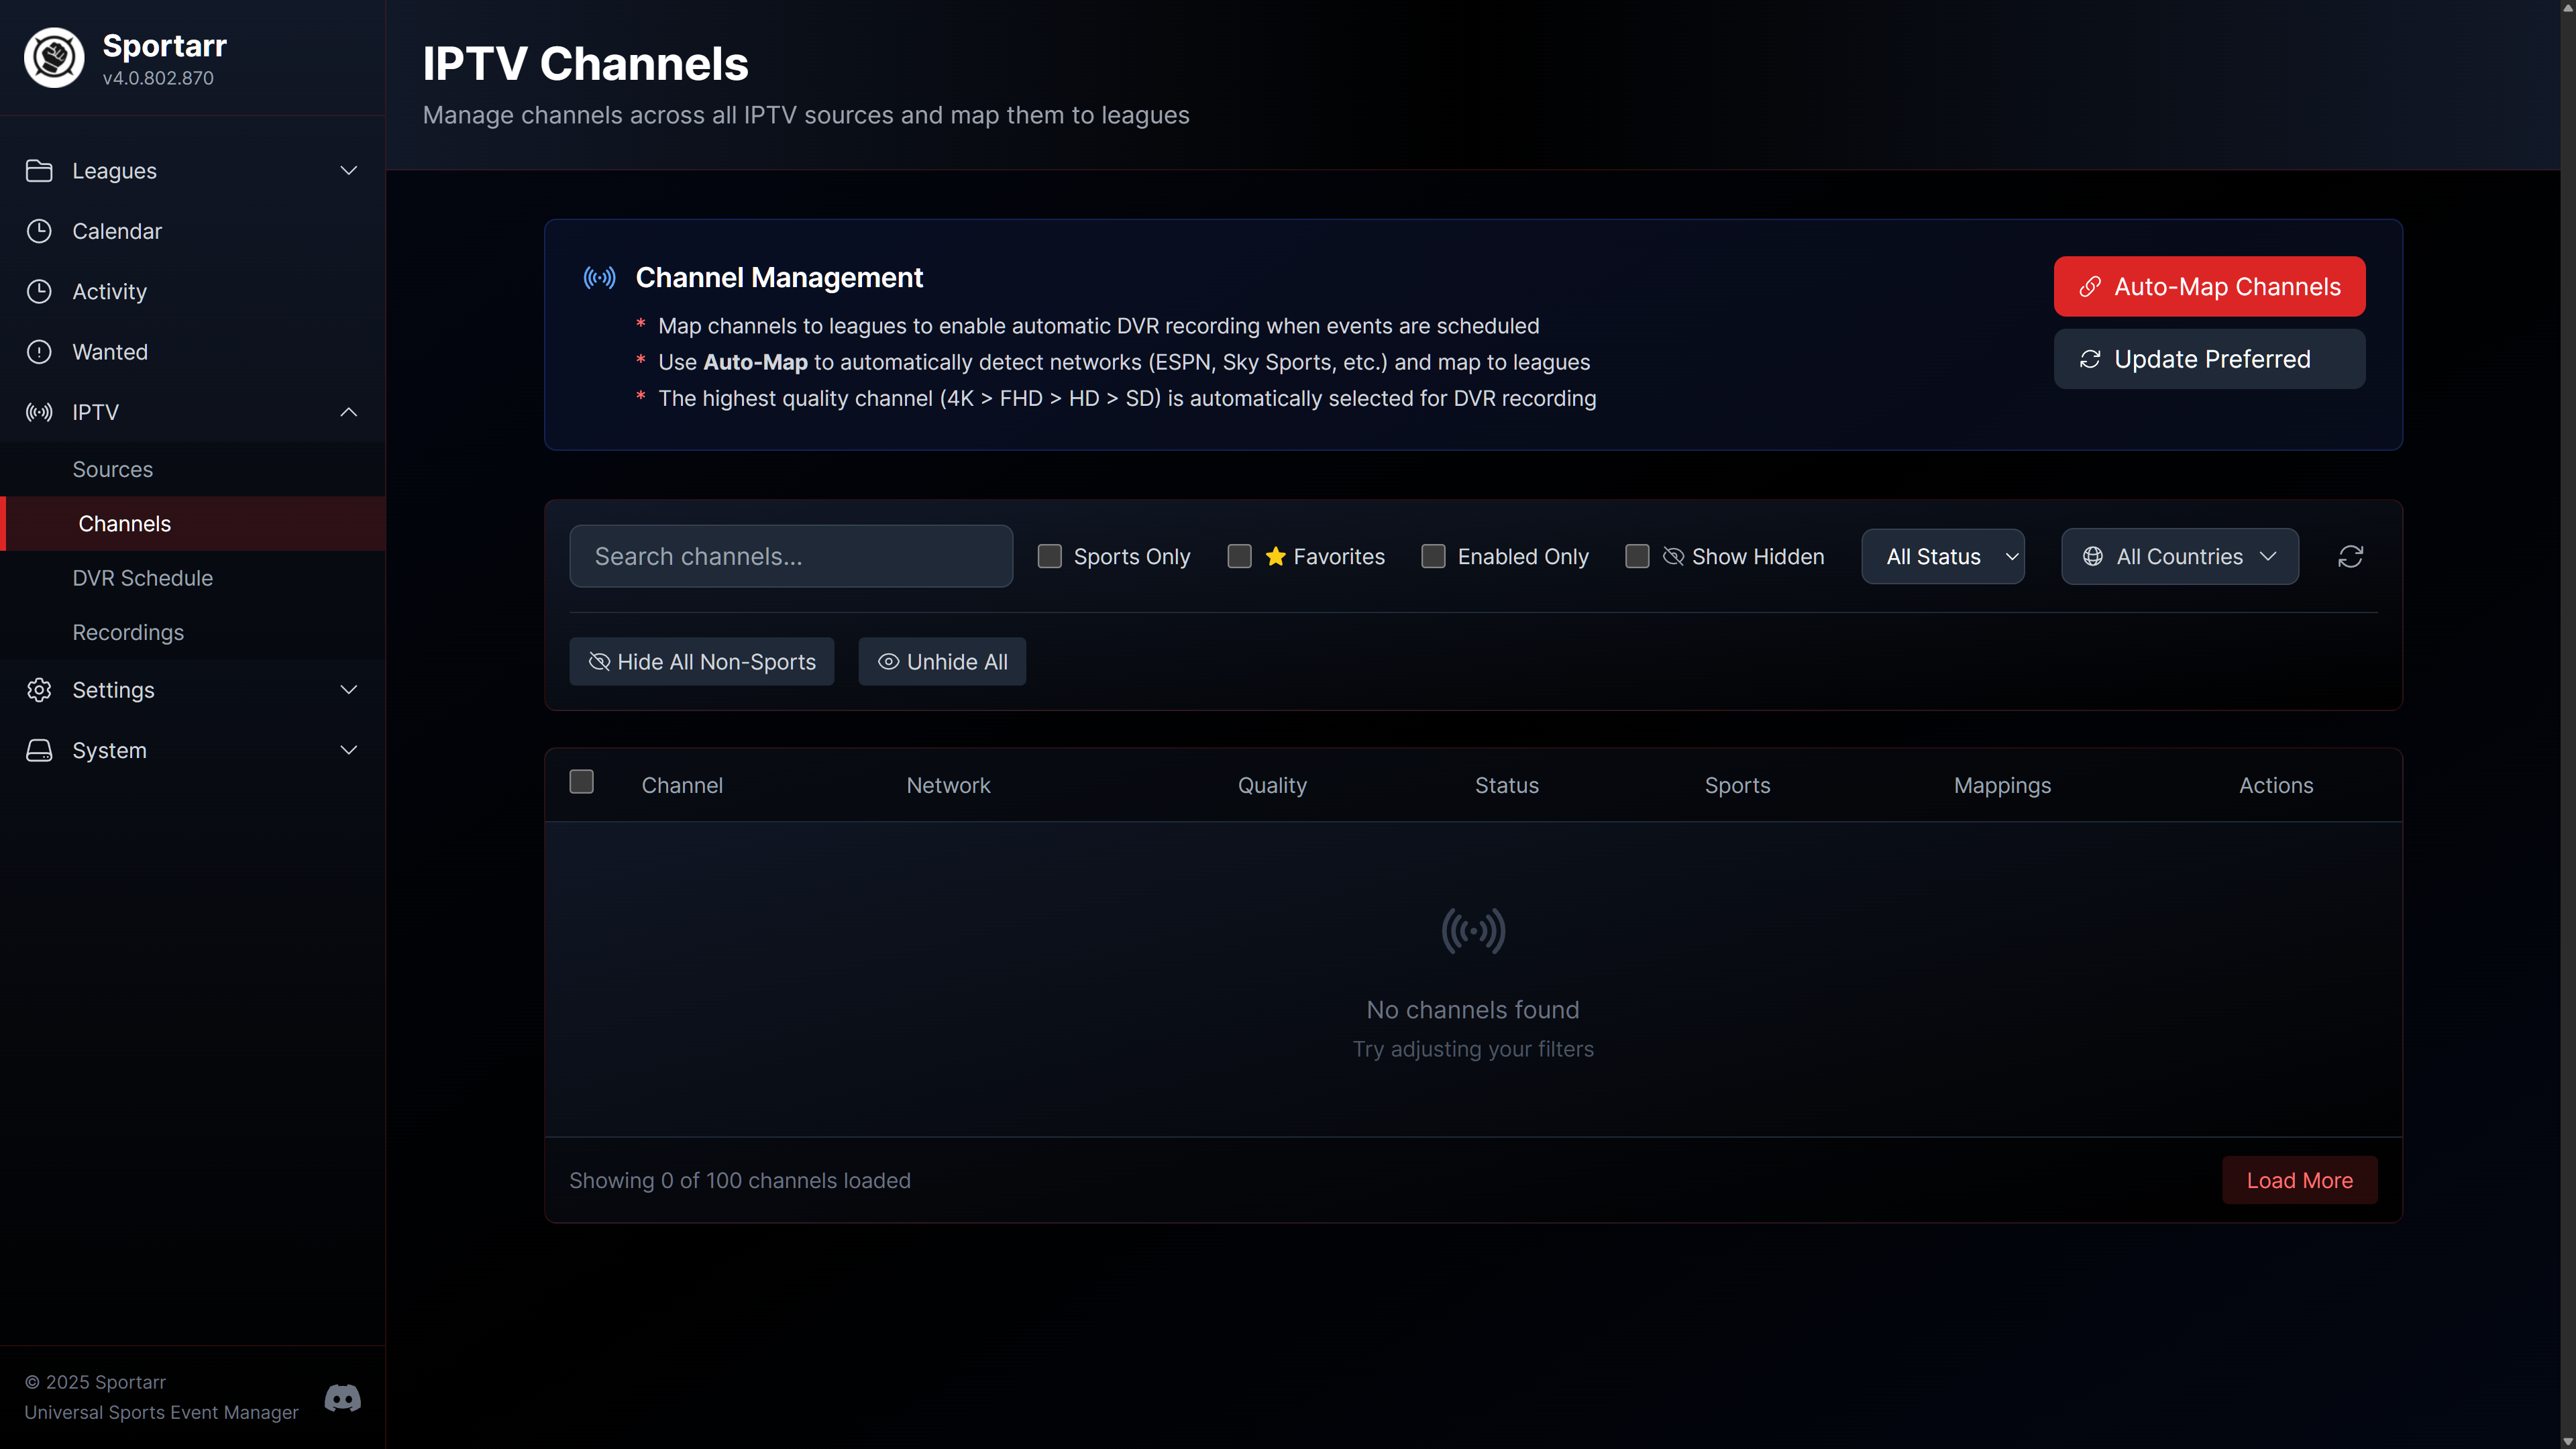
Task: Focus the Search channels input field
Action: (x=791, y=556)
